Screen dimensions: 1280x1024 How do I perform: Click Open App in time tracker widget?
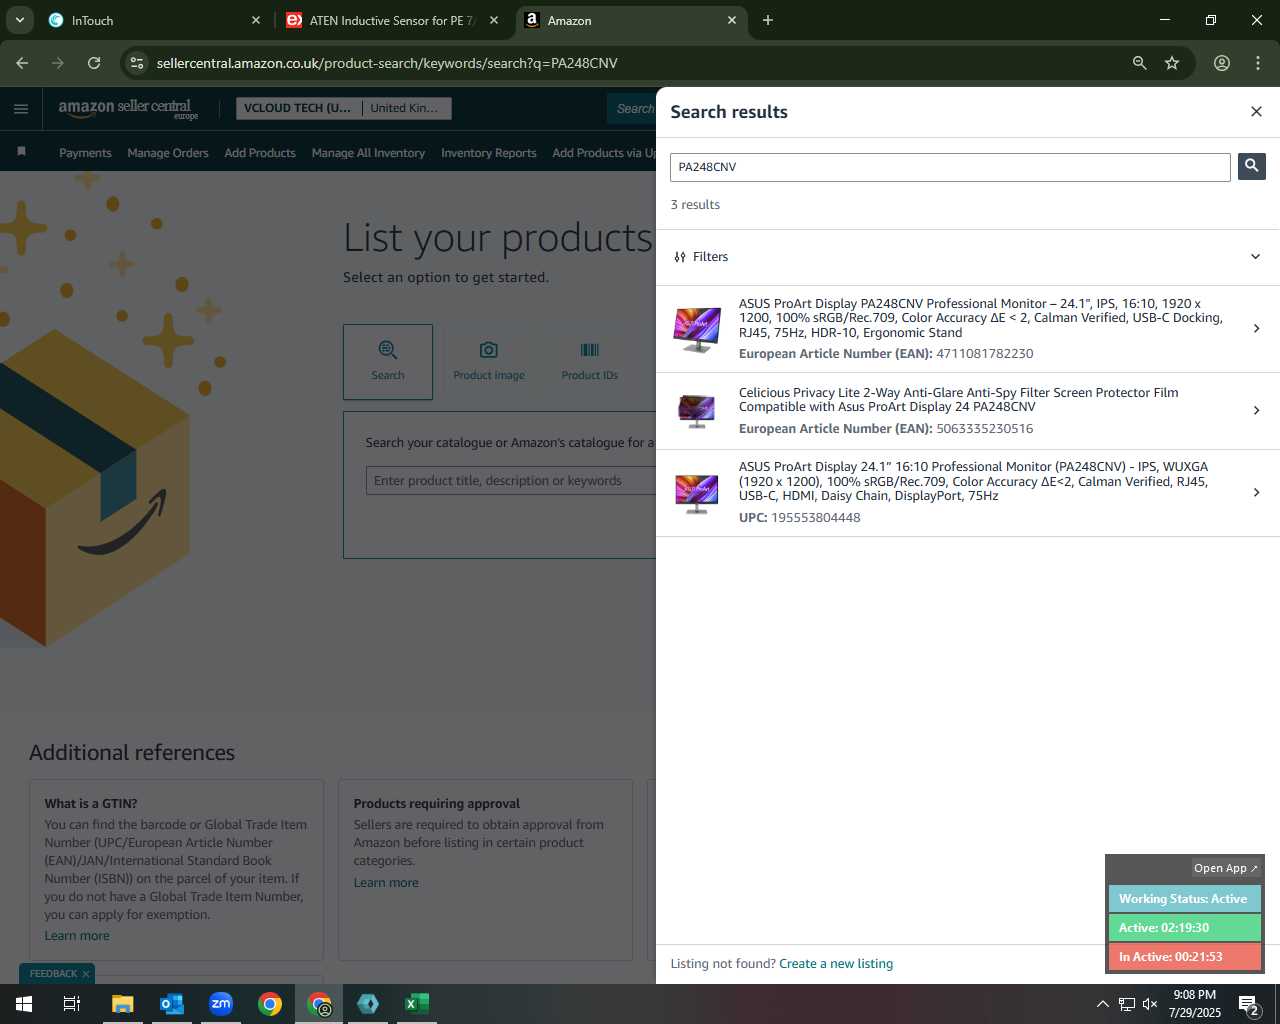tap(1226, 868)
